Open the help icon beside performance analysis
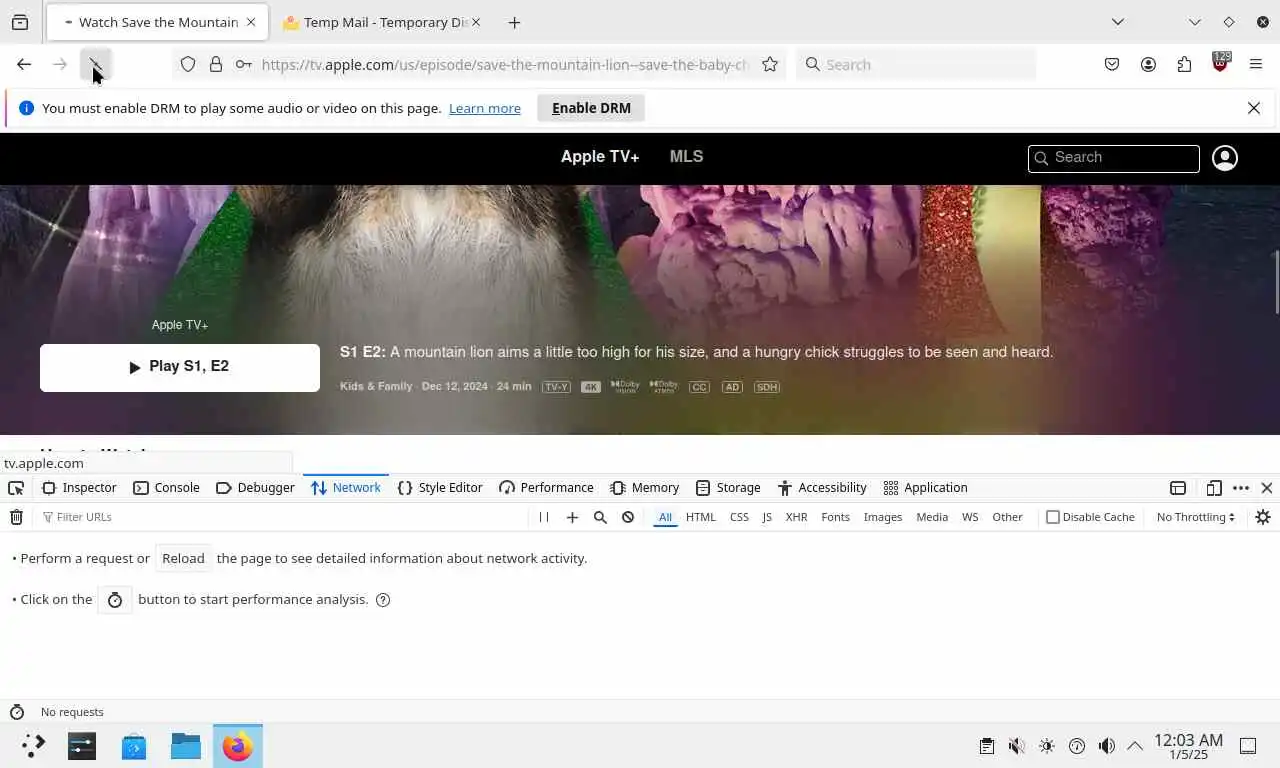Image resolution: width=1280 pixels, height=768 pixels. coord(383,600)
